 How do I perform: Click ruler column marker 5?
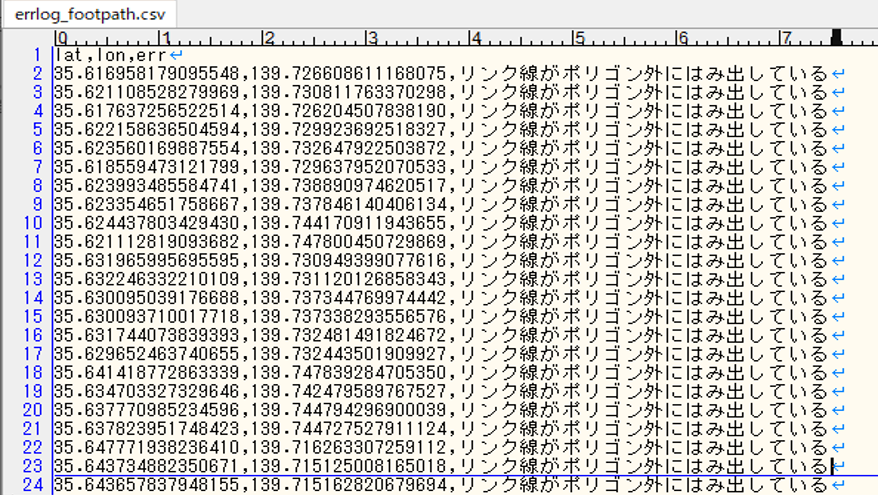point(579,38)
